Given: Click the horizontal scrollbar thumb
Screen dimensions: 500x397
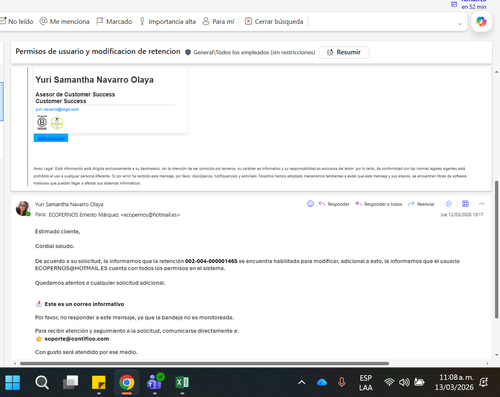Looking at the screenshot, I should [x=204, y=363].
